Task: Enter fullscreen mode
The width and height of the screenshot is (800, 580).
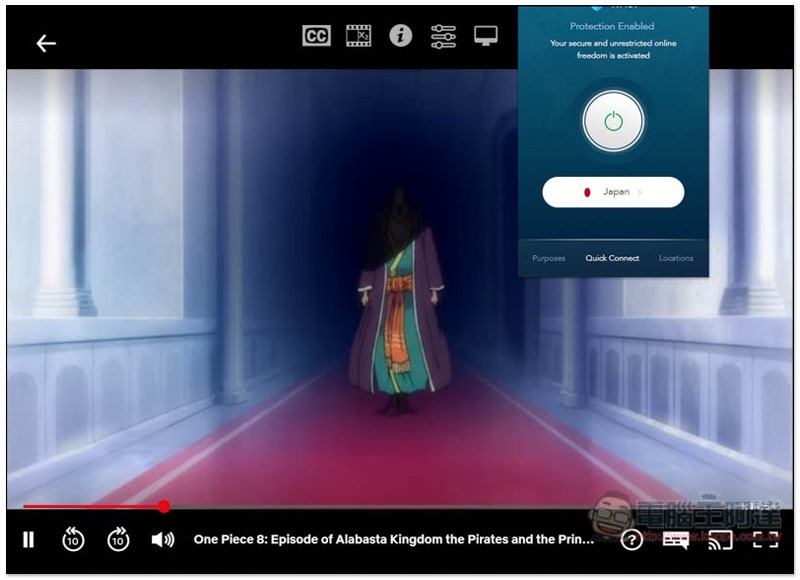Action: (766, 540)
